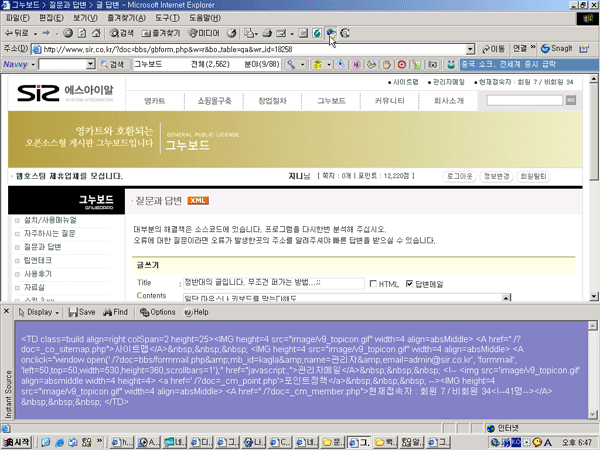This screenshot has width=600, height=450.
Task: Click the 시작 Start button on taskbar
Action: click(x=17, y=441)
